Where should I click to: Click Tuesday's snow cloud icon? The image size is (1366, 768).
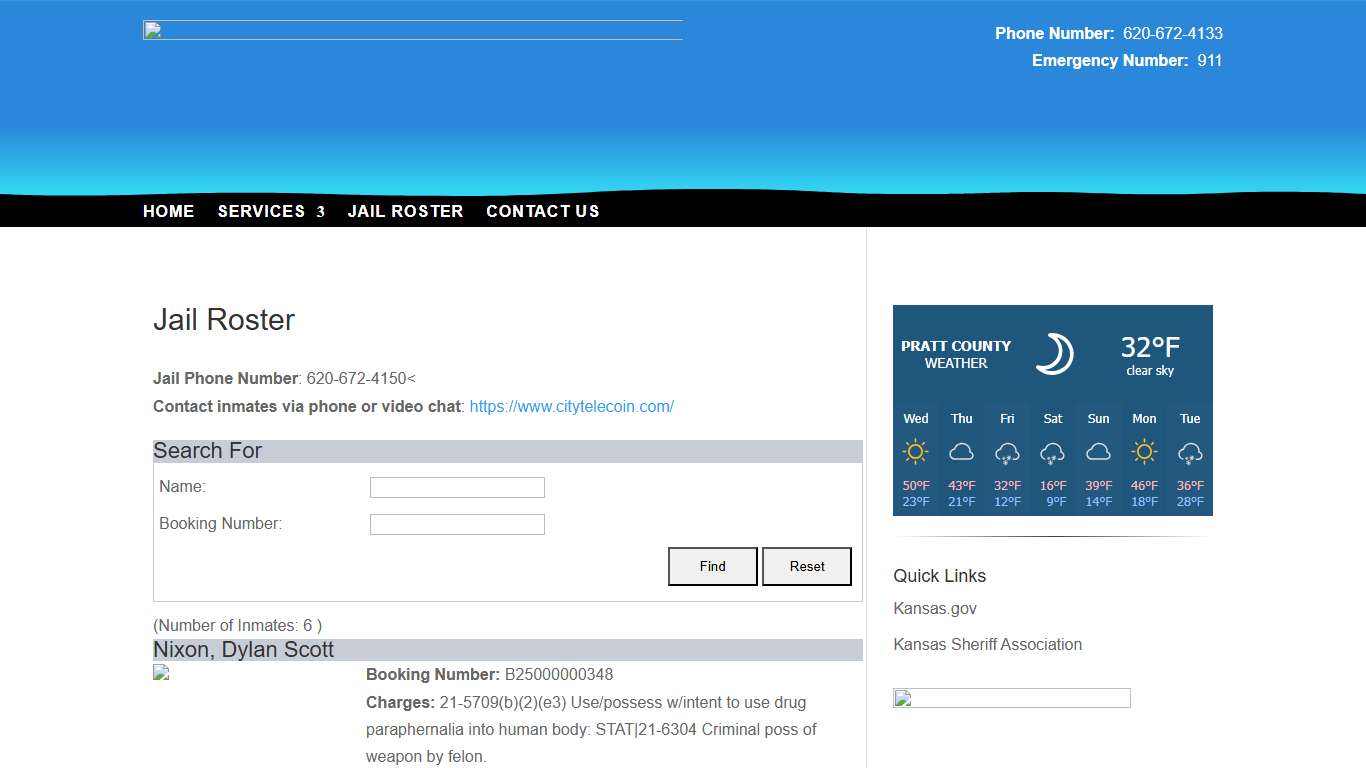coord(1190,453)
